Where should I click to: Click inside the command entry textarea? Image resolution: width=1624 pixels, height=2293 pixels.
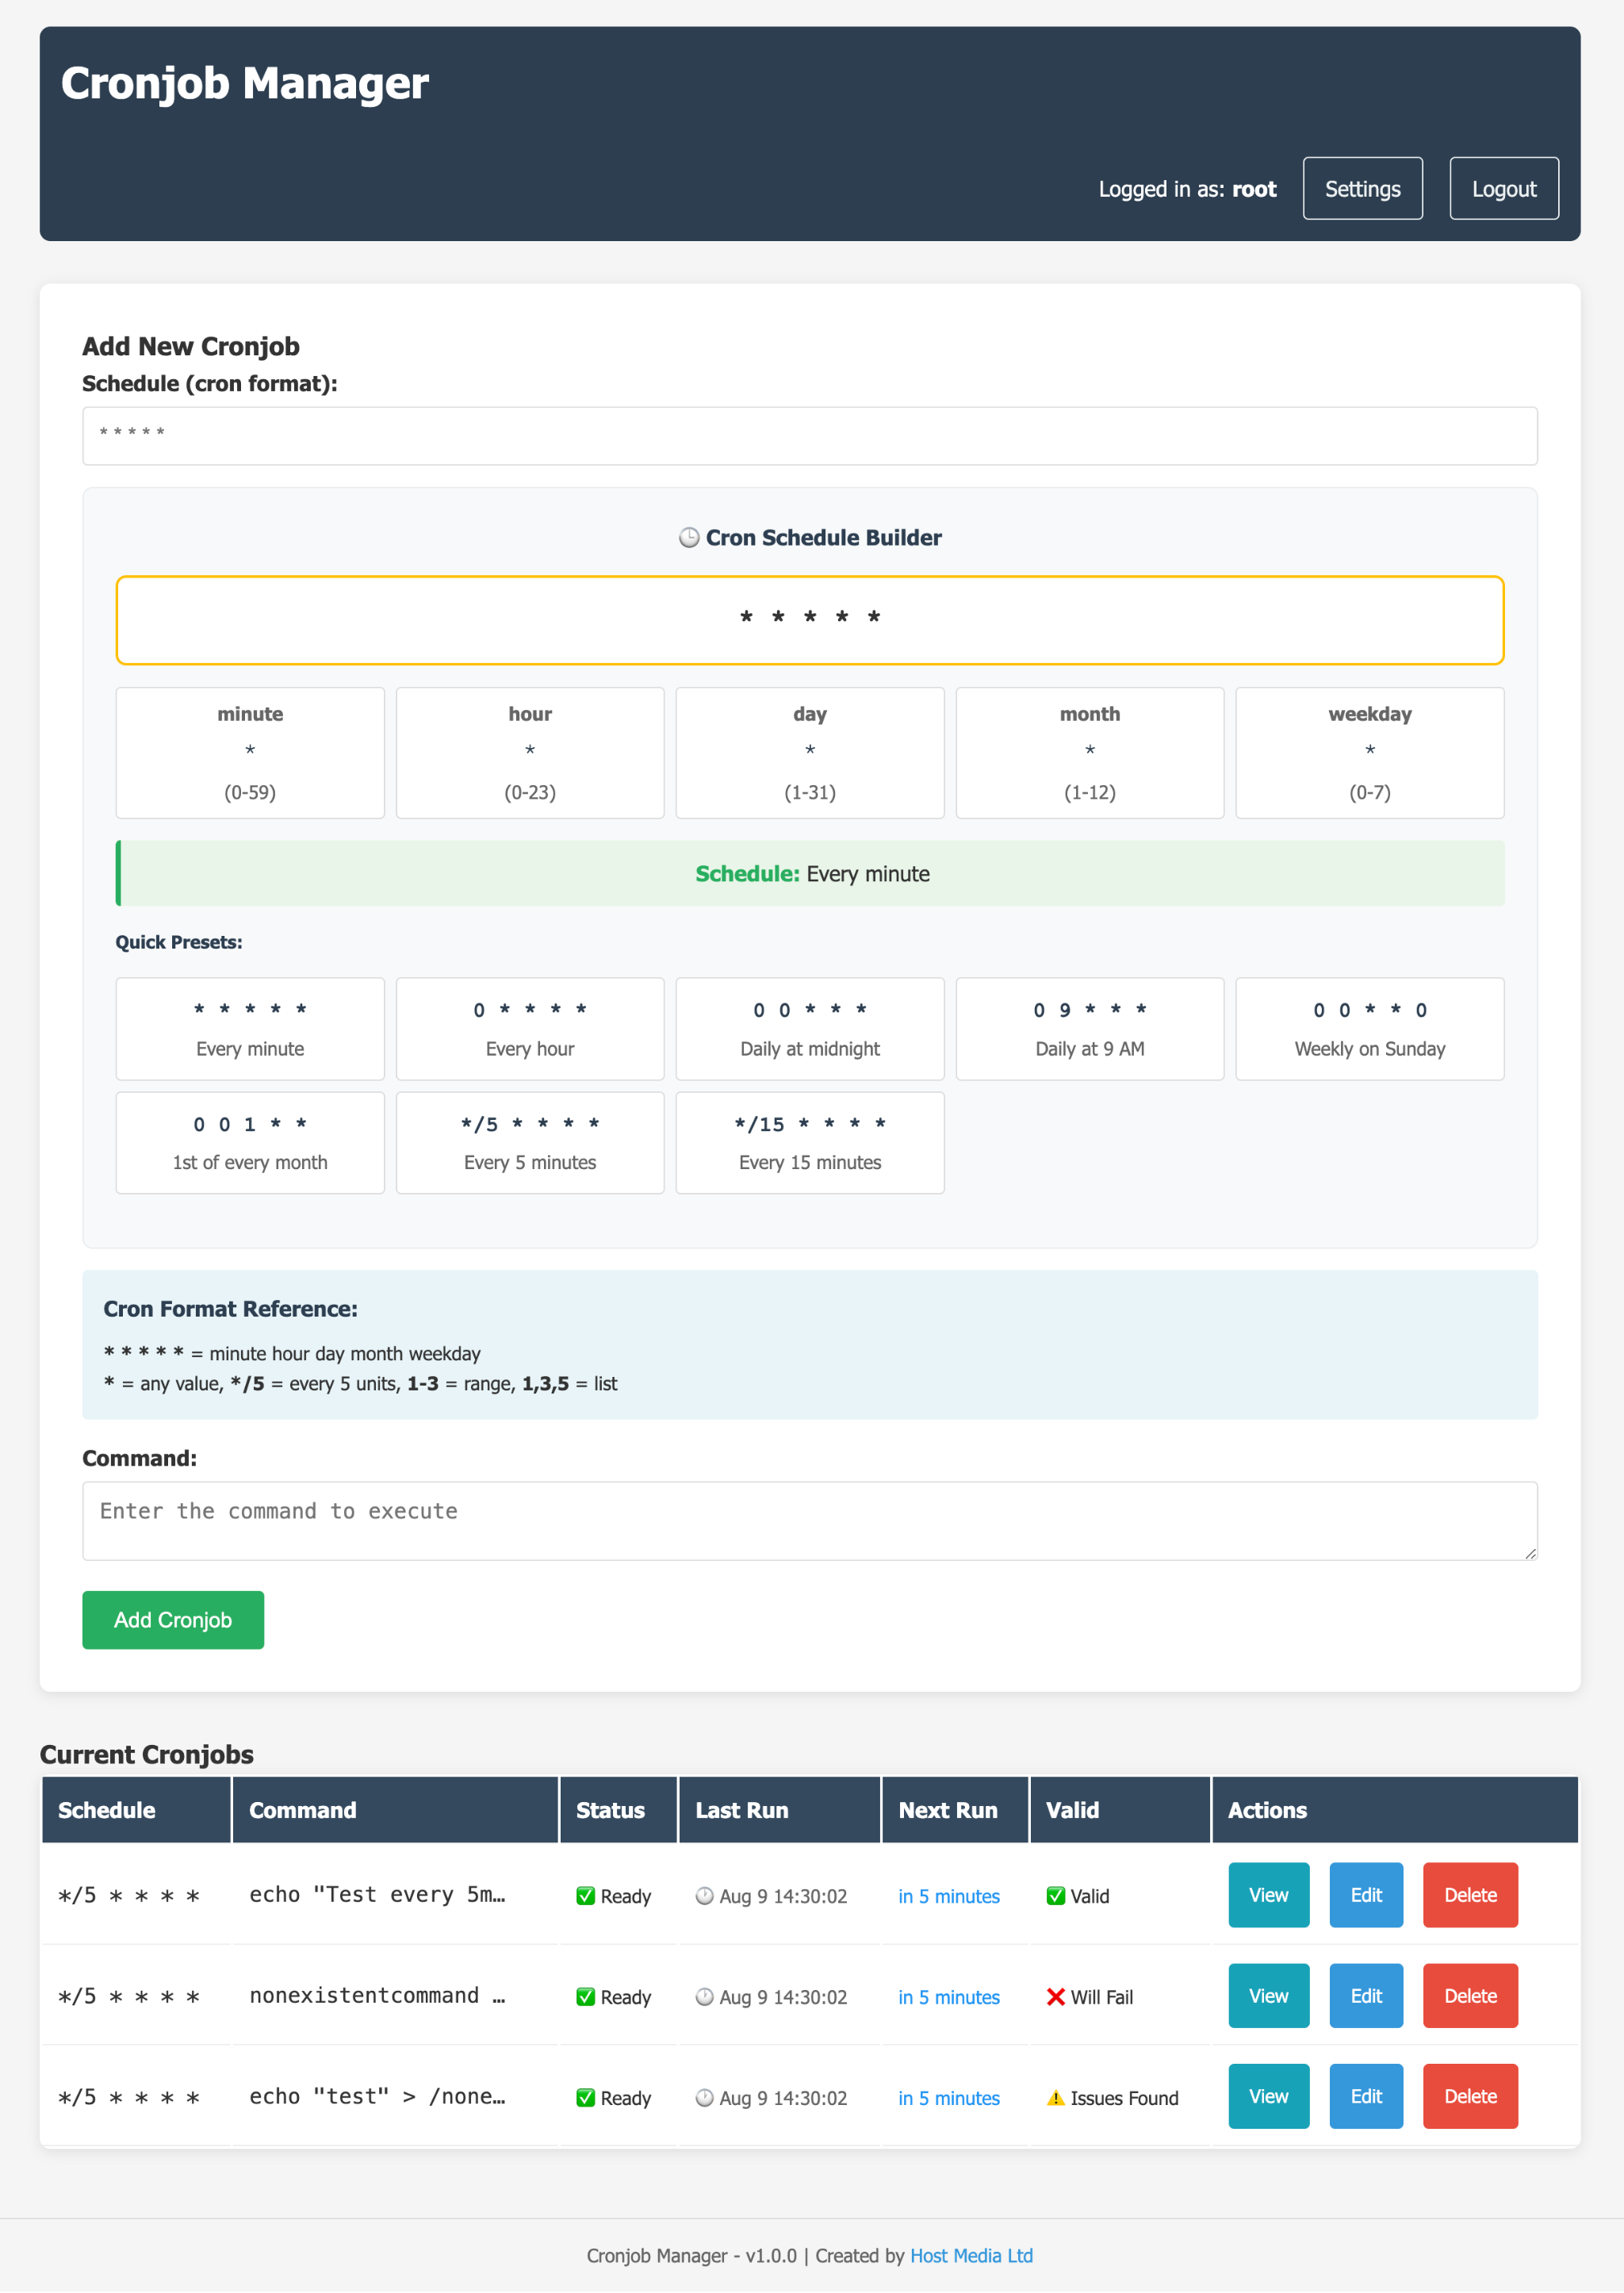click(809, 1521)
